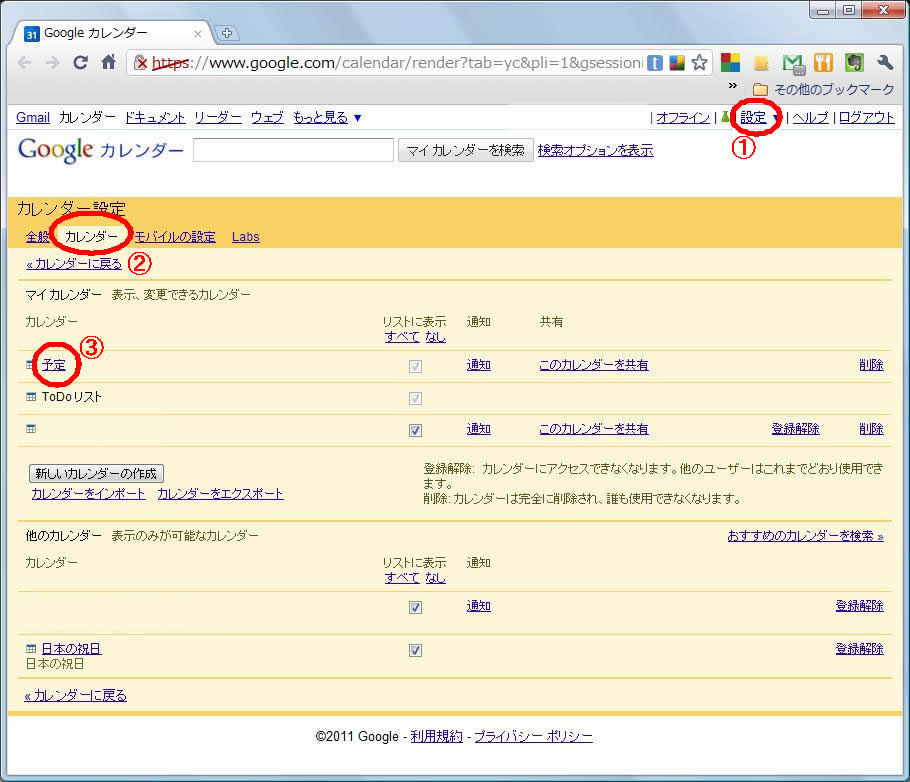The height and width of the screenshot is (782, 910).
Task: Click なし under Other Calendars list
Action: pyautogui.click(x=435, y=578)
